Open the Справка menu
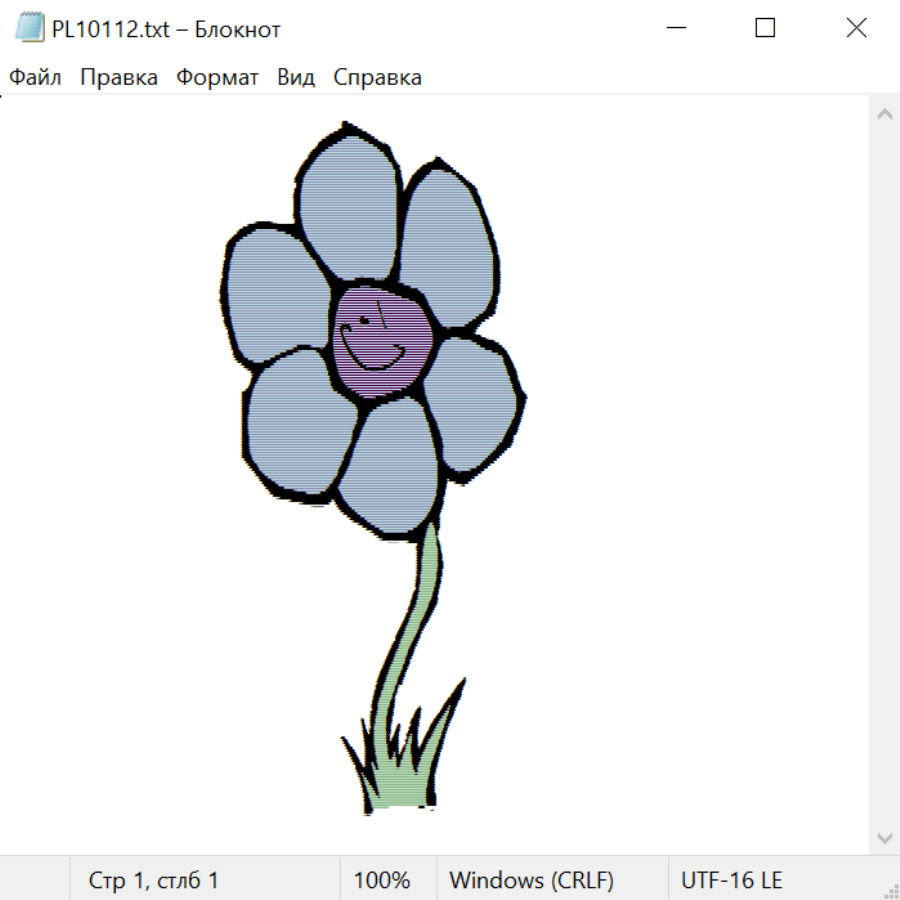Screen dimensions: 900x900 pos(377,78)
